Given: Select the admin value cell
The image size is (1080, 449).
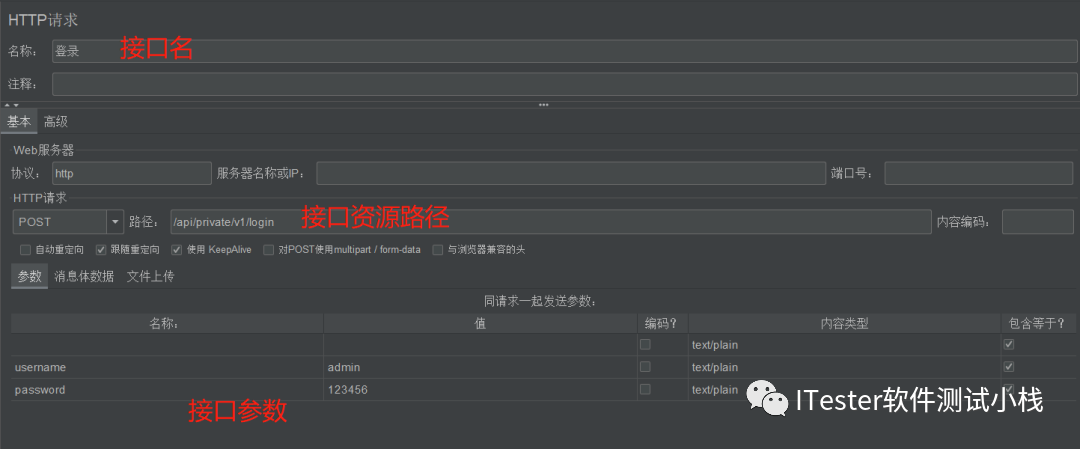Looking at the screenshot, I should [x=481, y=367].
